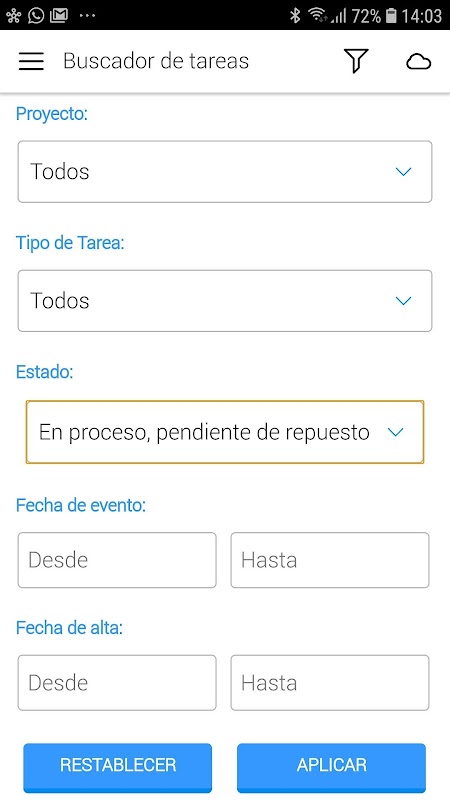Screen dimensions: 450x800
Task: Click the RESTABLECER button
Action: [117, 767]
